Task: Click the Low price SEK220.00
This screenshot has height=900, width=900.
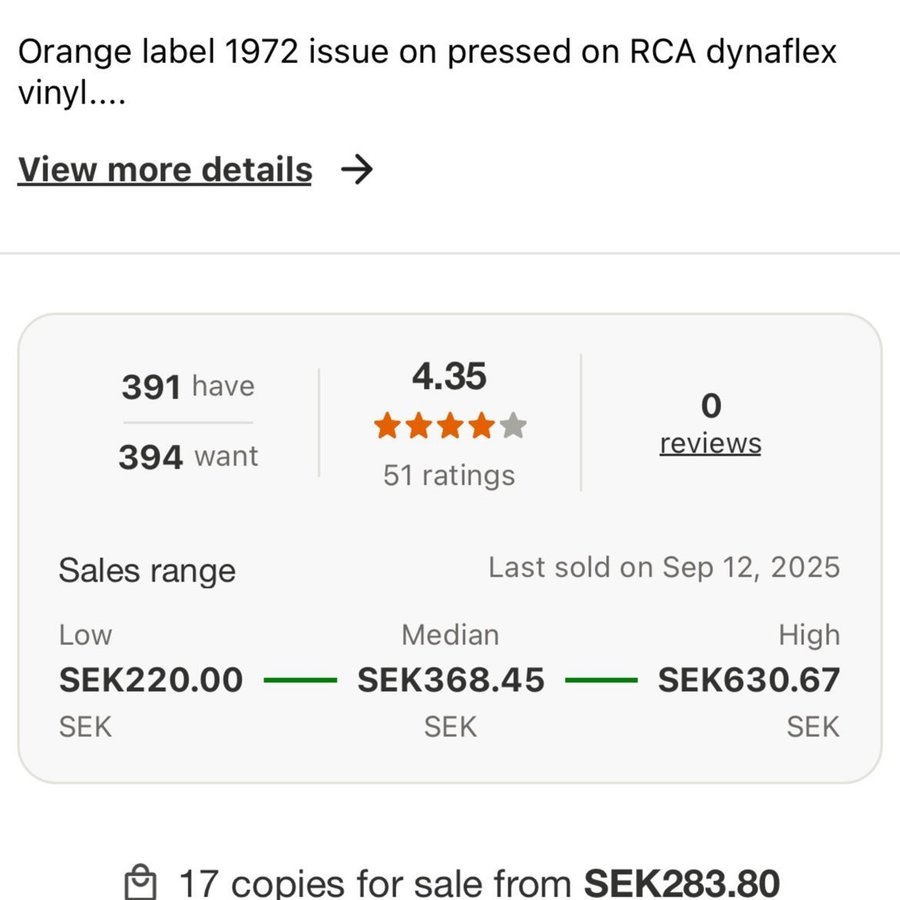Action: [x=151, y=680]
